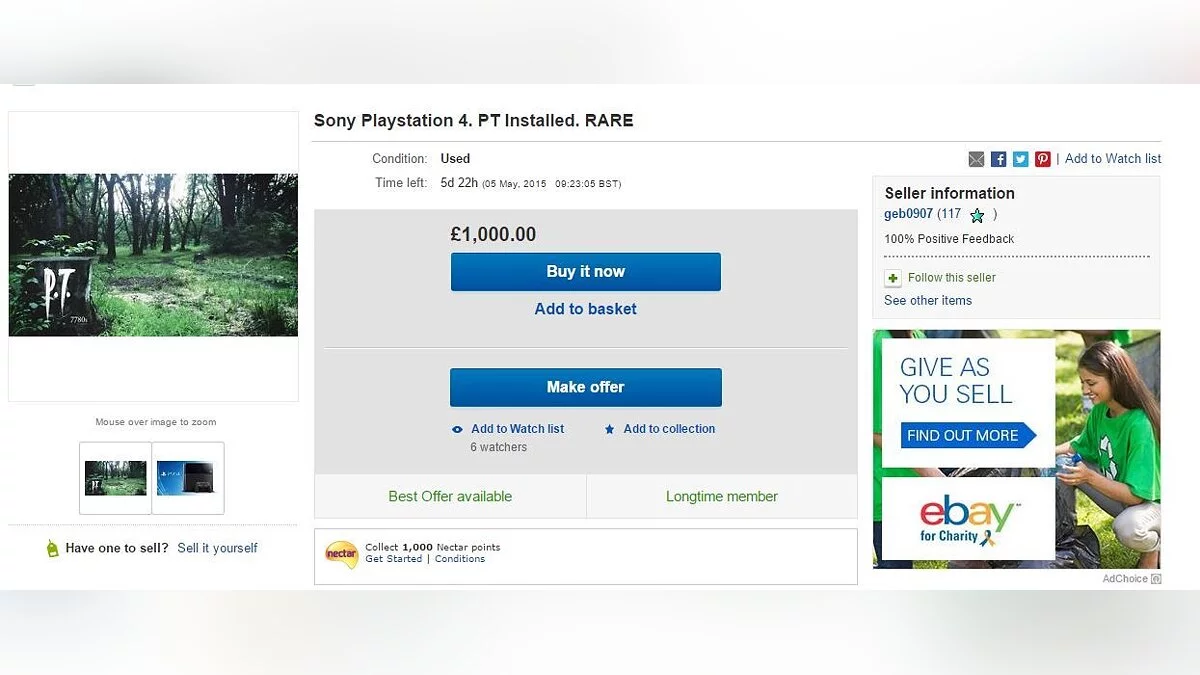
Task: Click Sell it yourself link
Action: 217,548
